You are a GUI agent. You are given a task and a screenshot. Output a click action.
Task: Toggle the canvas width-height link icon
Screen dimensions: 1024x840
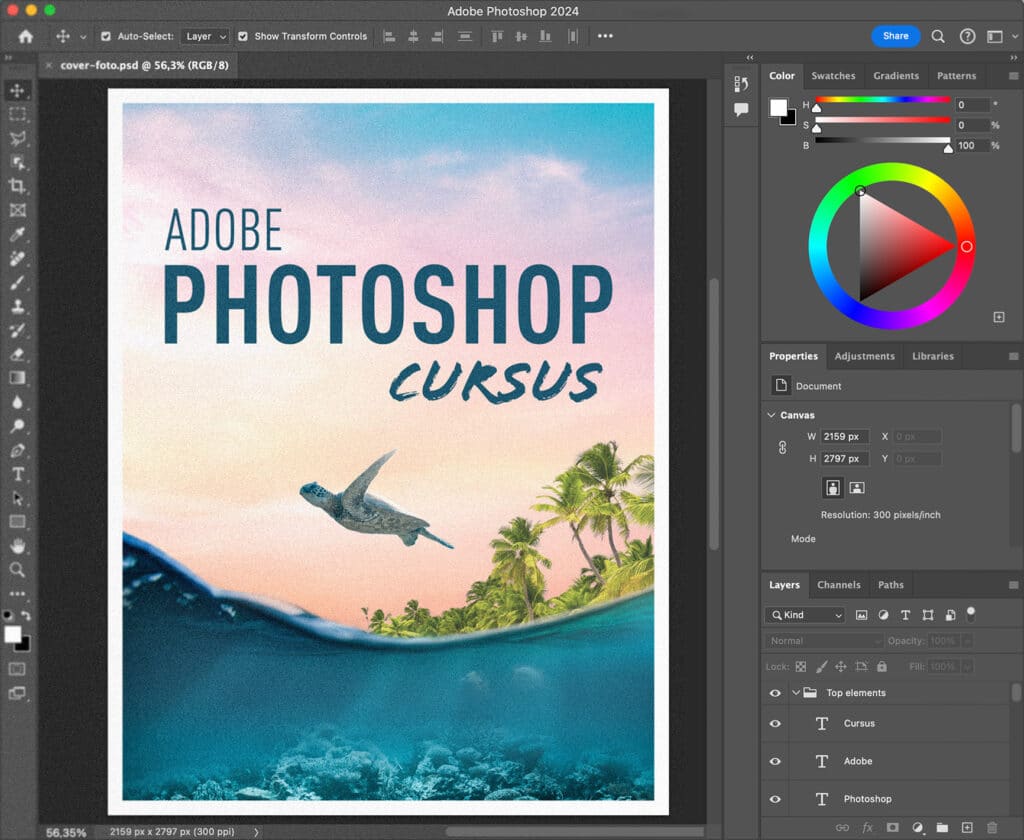pyautogui.click(x=782, y=447)
